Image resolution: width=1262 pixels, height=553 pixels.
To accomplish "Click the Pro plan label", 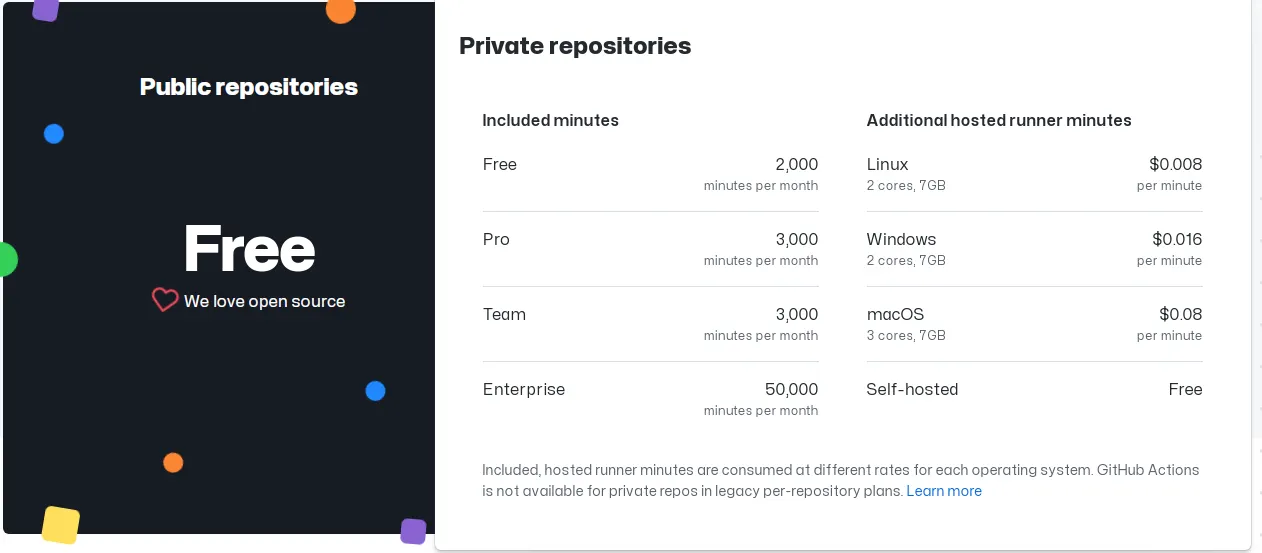I will 496,239.
